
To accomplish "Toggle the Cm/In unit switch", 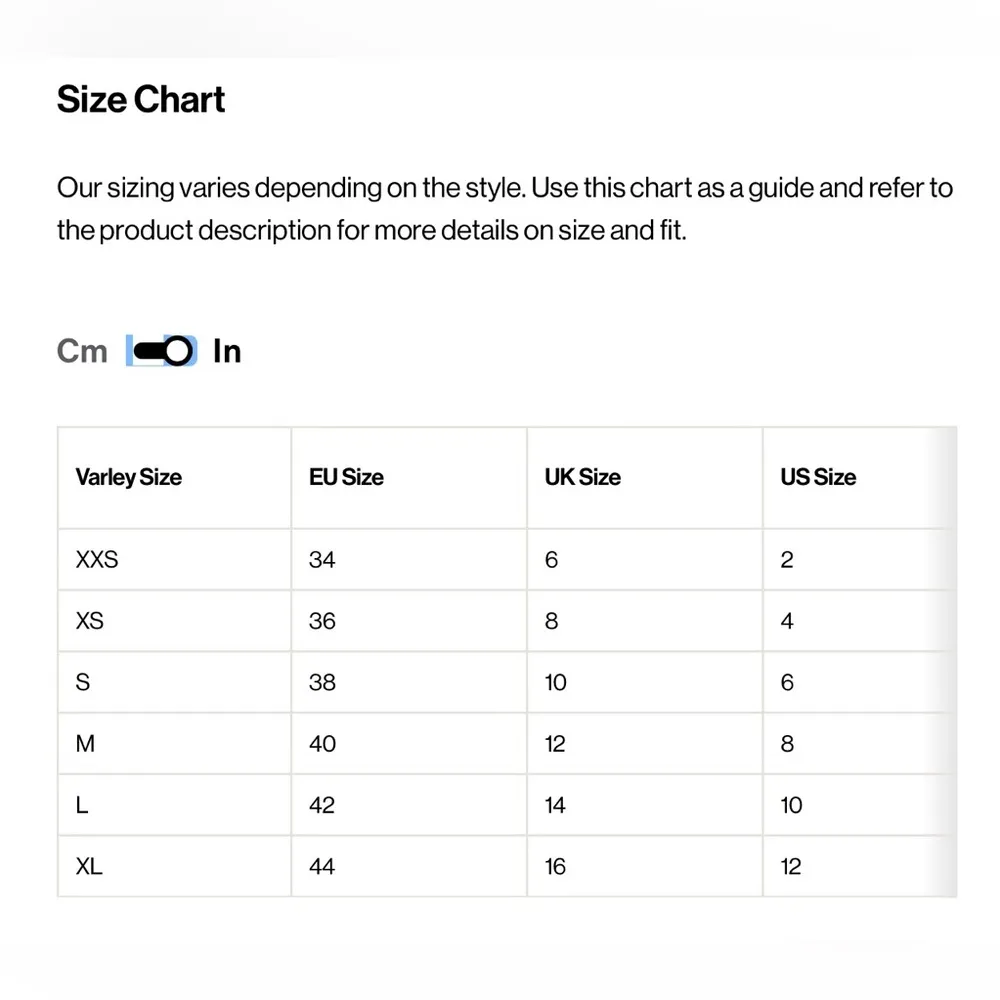I will 161,351.
